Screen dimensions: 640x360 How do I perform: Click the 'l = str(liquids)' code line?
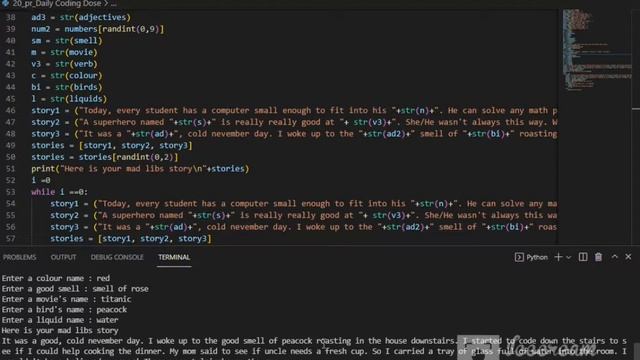tap(69, 99)
